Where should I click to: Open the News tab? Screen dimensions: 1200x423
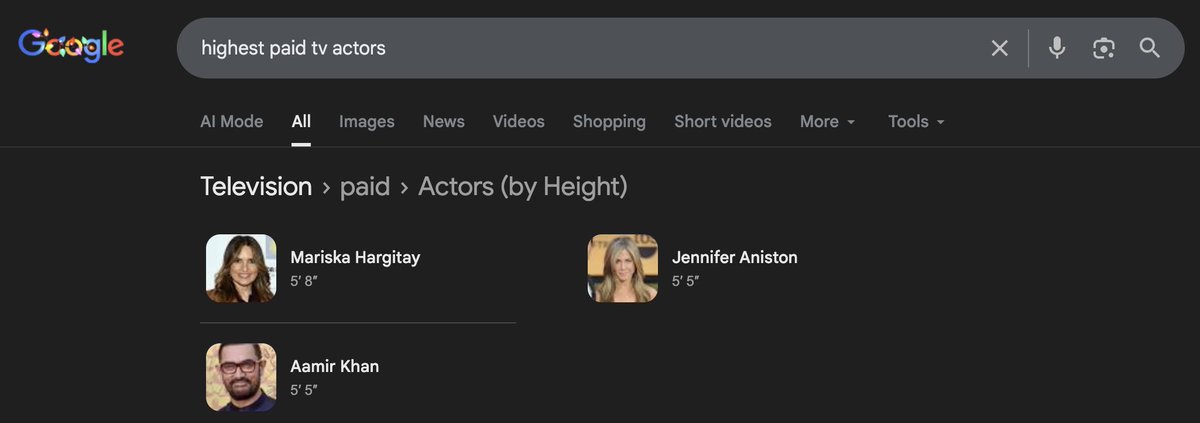pyautogui.click(x=444, y=121)
